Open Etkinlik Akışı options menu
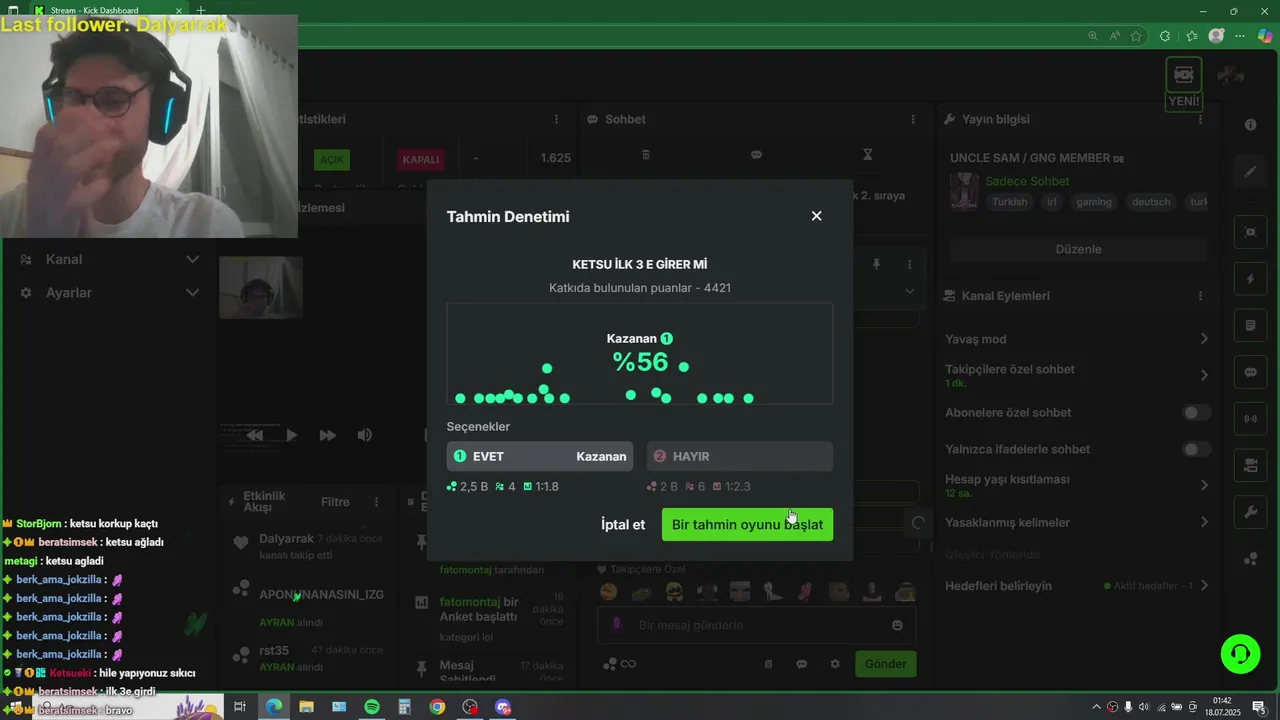 tap(376, 502)
